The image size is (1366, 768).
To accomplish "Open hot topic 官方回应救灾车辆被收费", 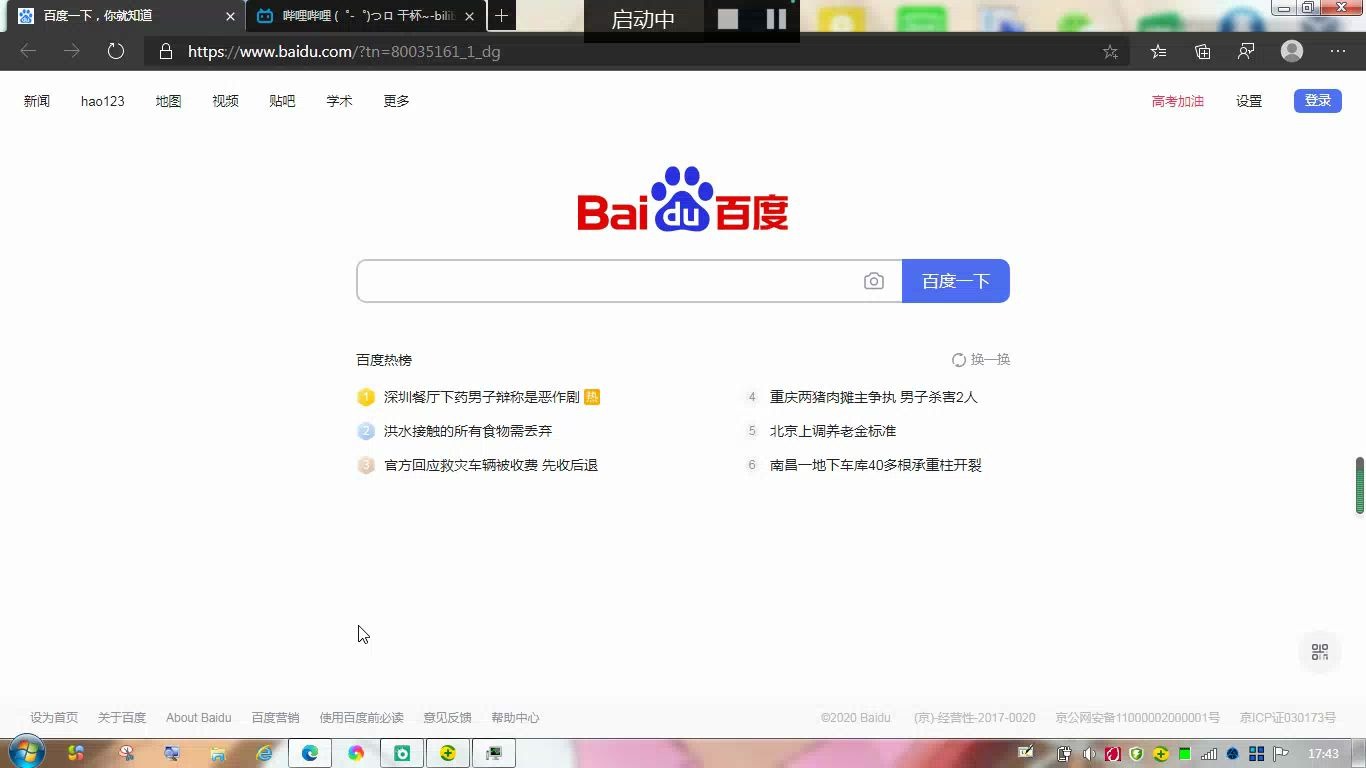I will coord(491,465).
